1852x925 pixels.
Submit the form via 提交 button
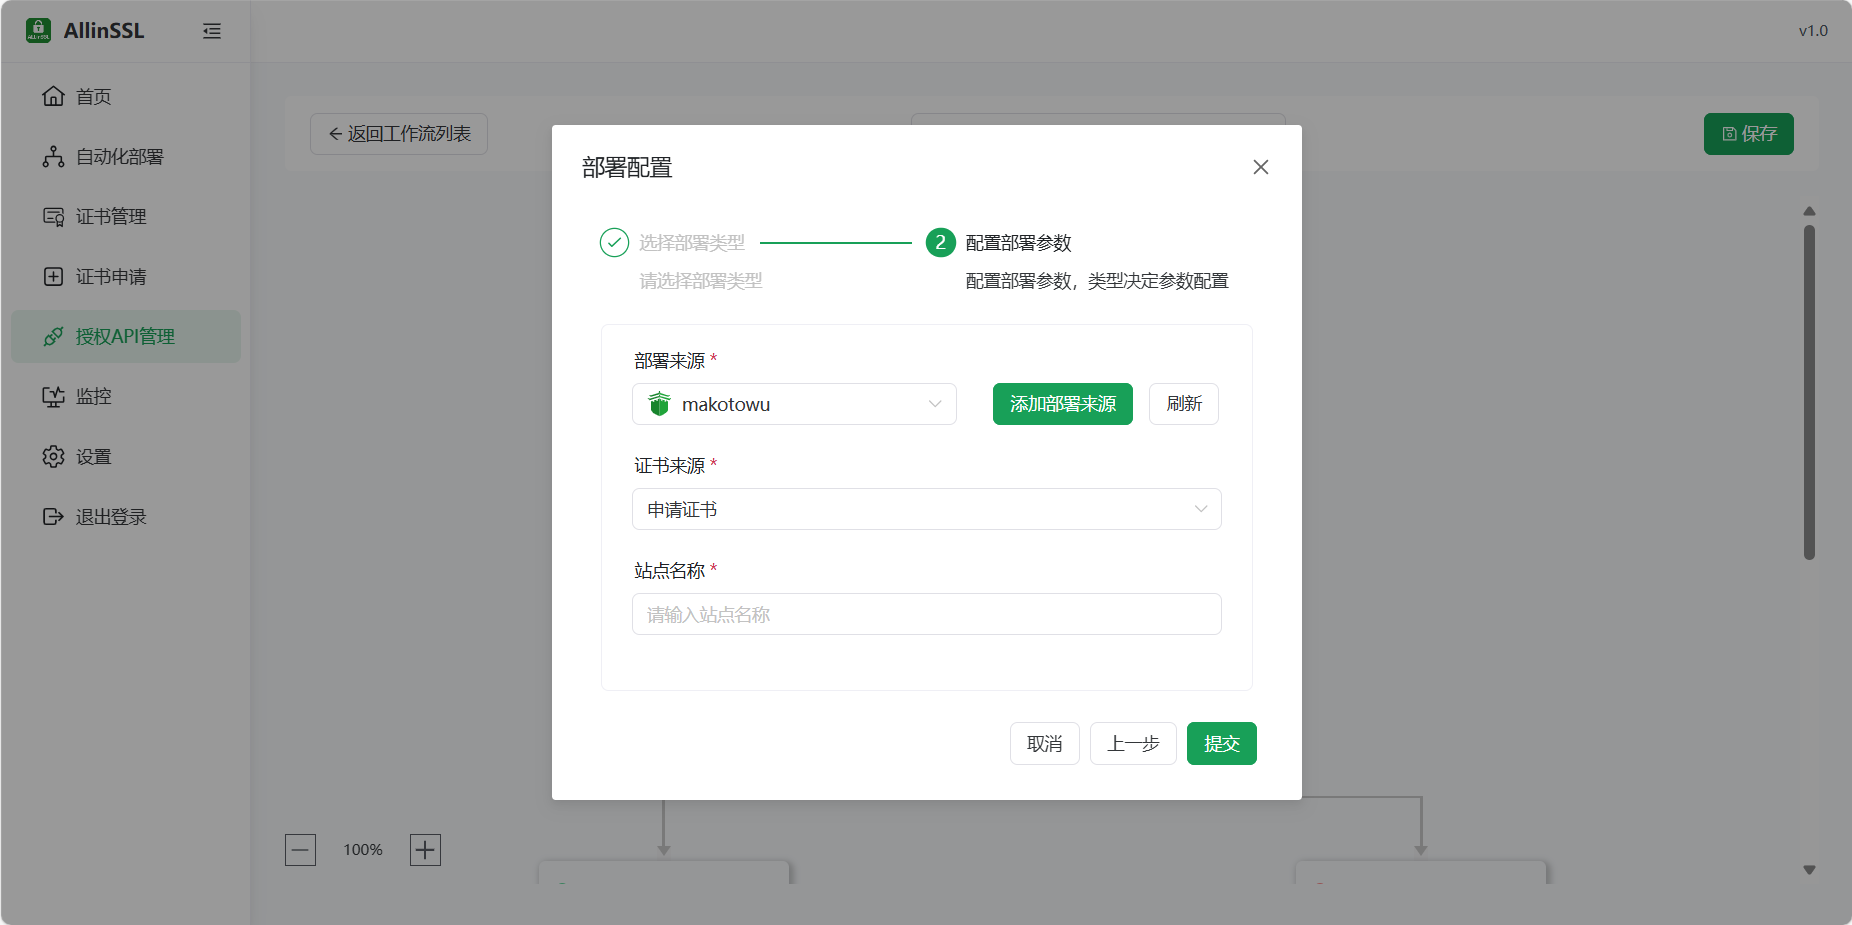tap(1221, 743)
